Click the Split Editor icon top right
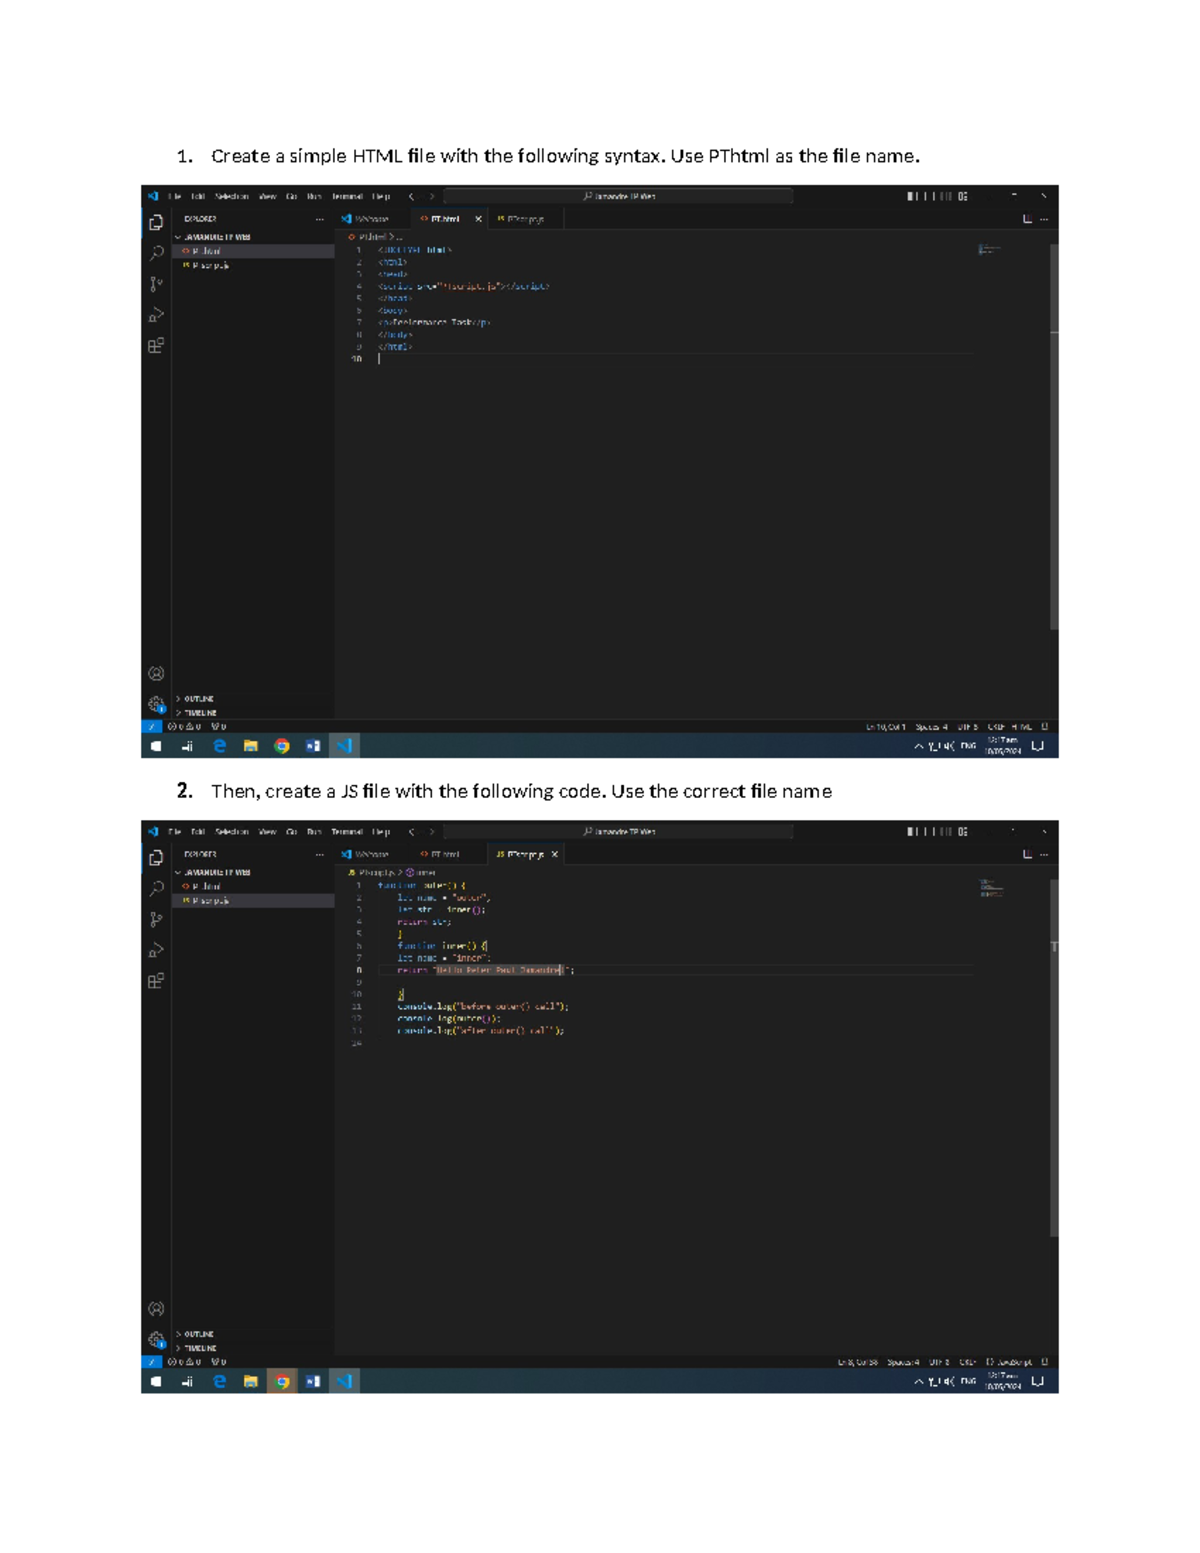This screenshot has height=1553, width=1200. [1026, 218]
